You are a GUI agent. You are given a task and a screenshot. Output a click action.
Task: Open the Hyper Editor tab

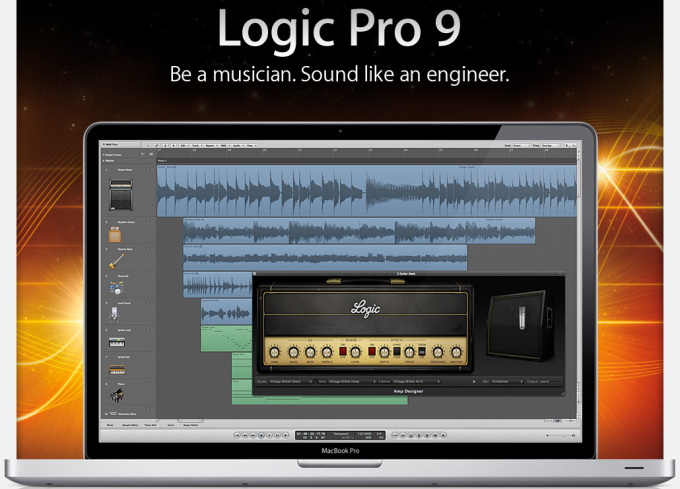(191, 425)
